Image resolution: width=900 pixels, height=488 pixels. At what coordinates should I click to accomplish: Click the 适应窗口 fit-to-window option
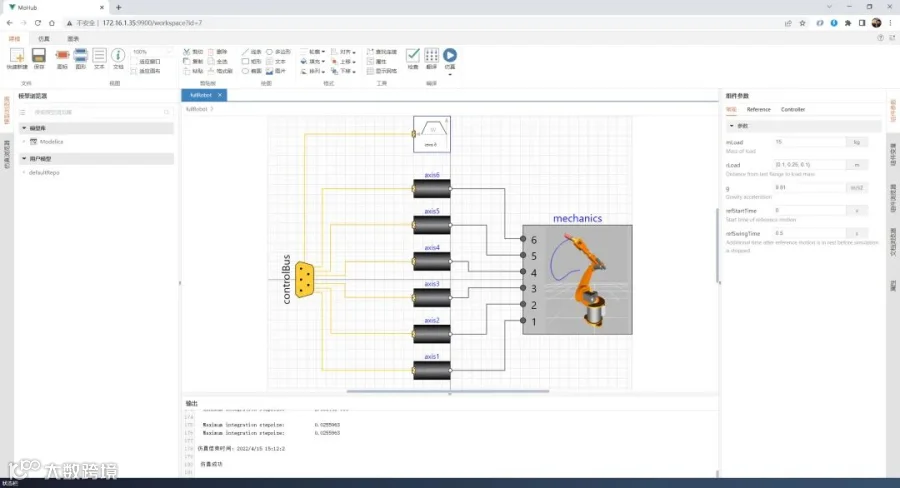pyautogui.click(x=146, y=61)
